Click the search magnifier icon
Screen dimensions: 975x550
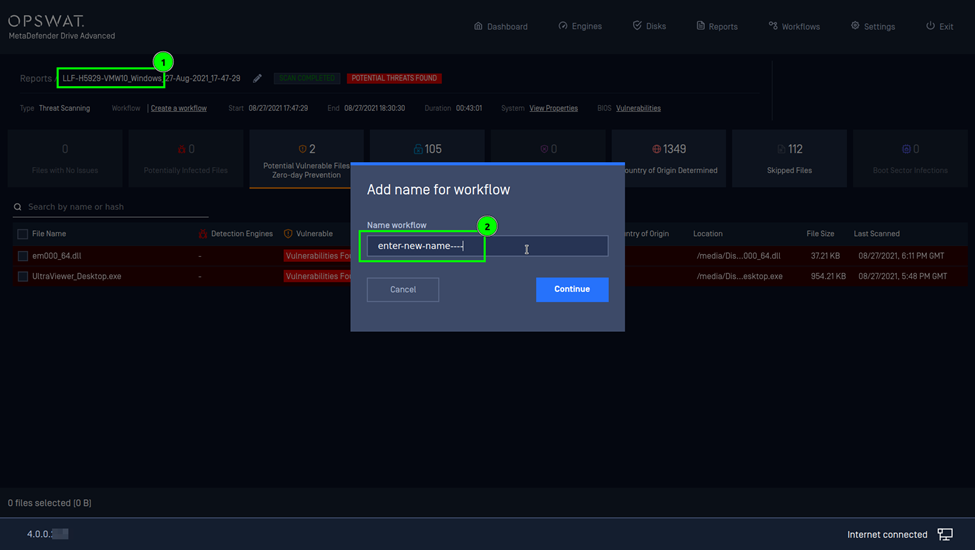(x=17, y=207)
